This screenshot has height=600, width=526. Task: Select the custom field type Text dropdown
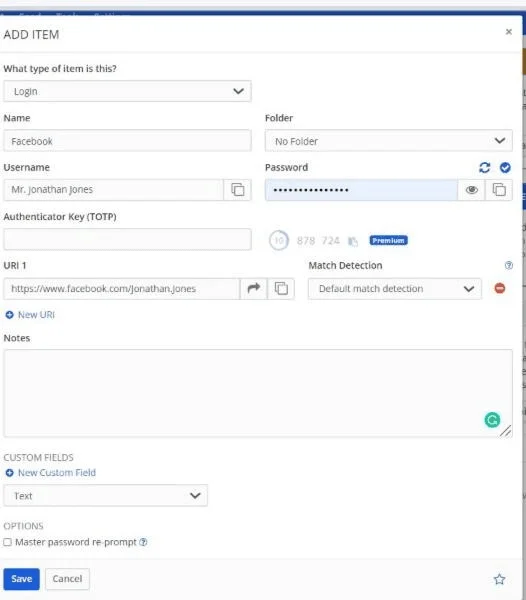click(x=106, y=496)
